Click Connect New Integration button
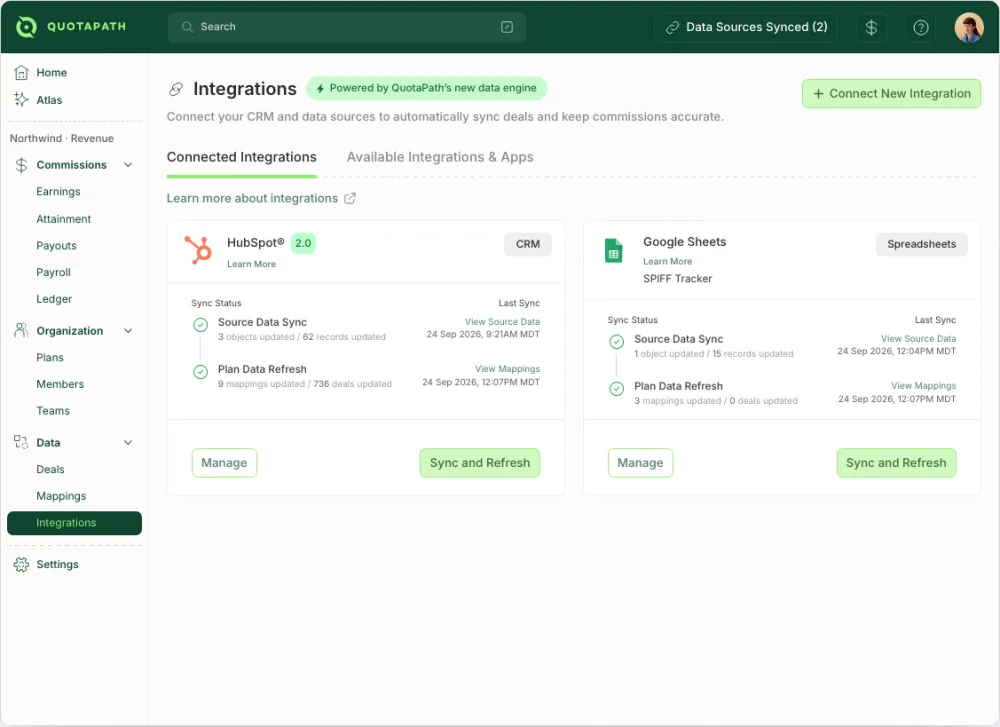Image resolution: width=1000 pixels, height=727 pixels. click(x=891, y=94)
